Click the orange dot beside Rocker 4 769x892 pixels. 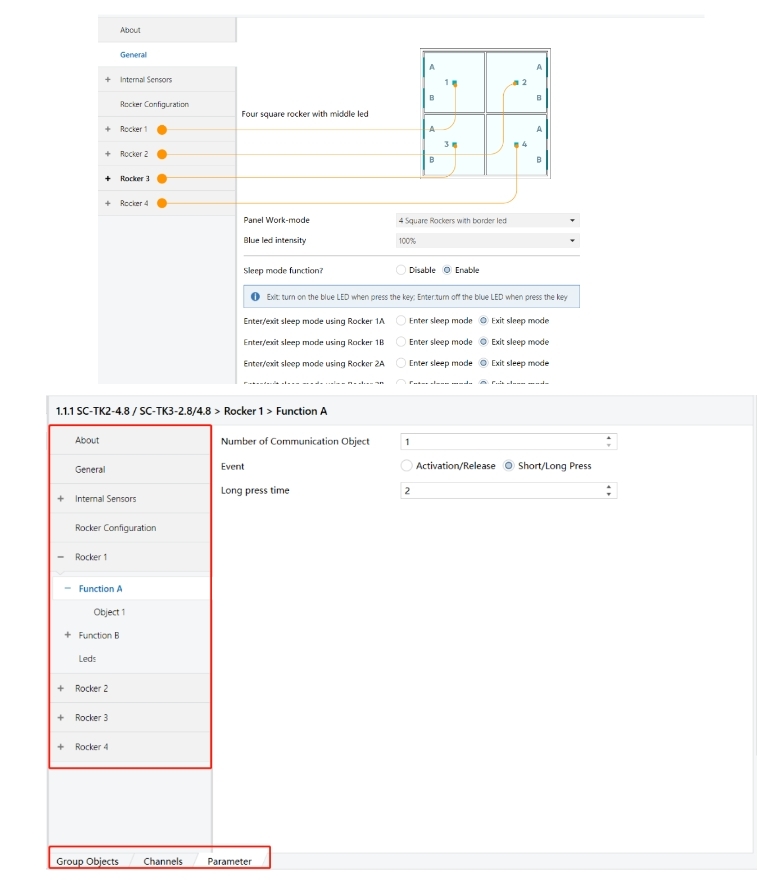(162, 203)
